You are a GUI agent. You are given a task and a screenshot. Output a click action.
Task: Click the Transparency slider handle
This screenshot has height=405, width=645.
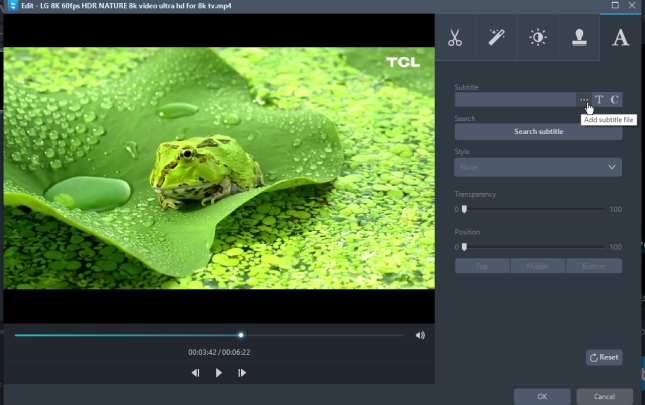[464, 209]
